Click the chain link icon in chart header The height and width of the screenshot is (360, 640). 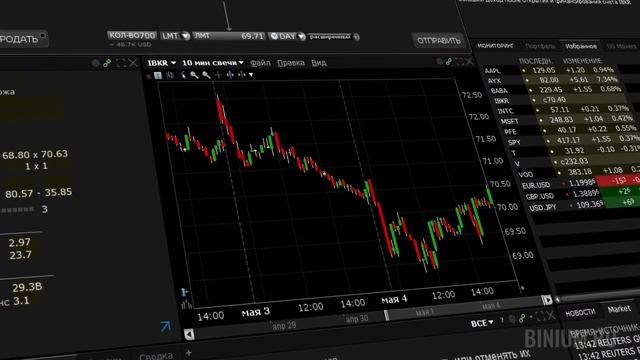449,62
